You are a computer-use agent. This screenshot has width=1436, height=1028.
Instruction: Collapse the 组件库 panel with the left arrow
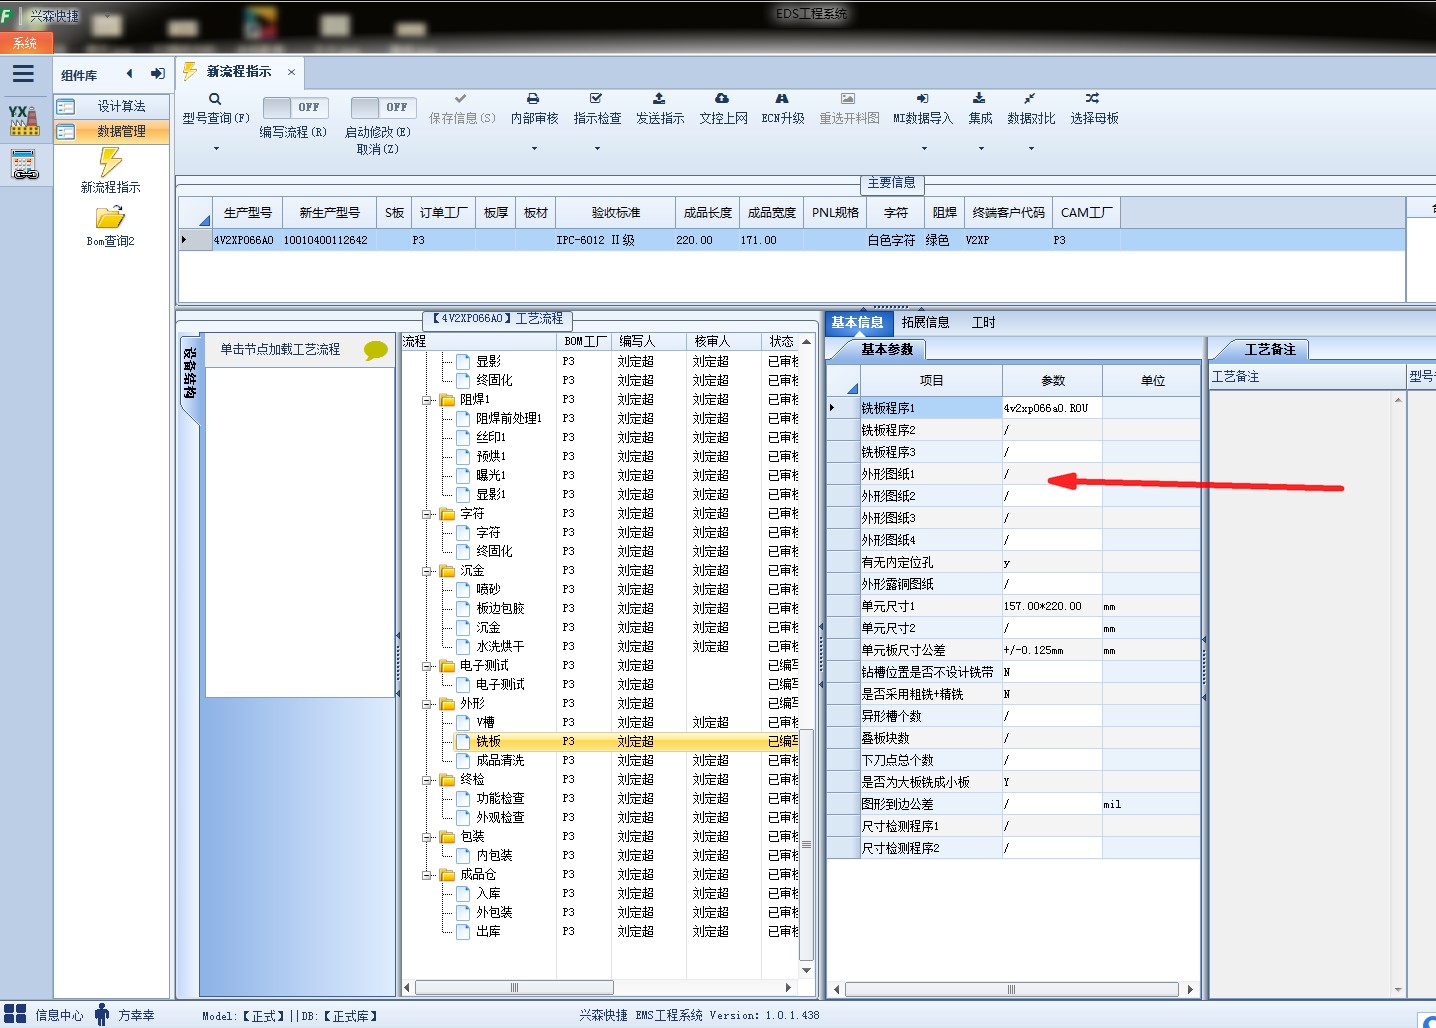[x=129, y=73]
